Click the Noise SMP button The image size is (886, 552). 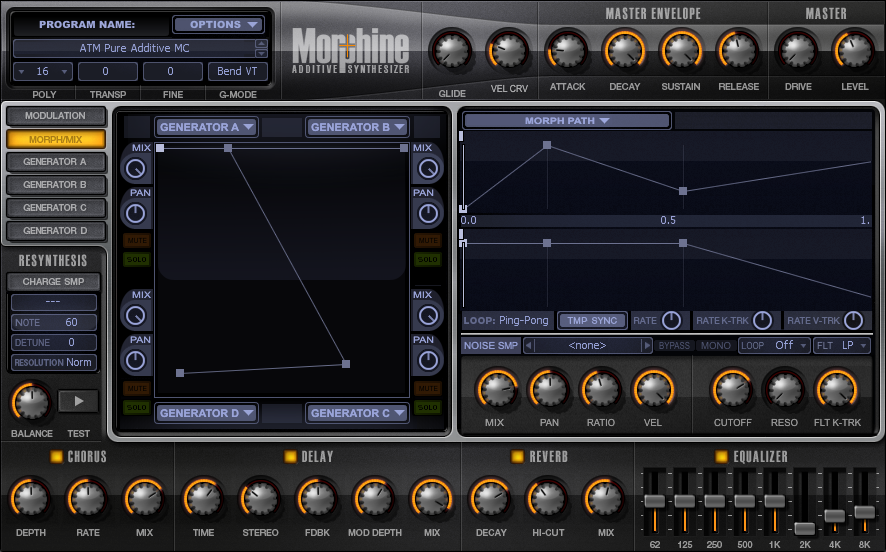(490, 345)
